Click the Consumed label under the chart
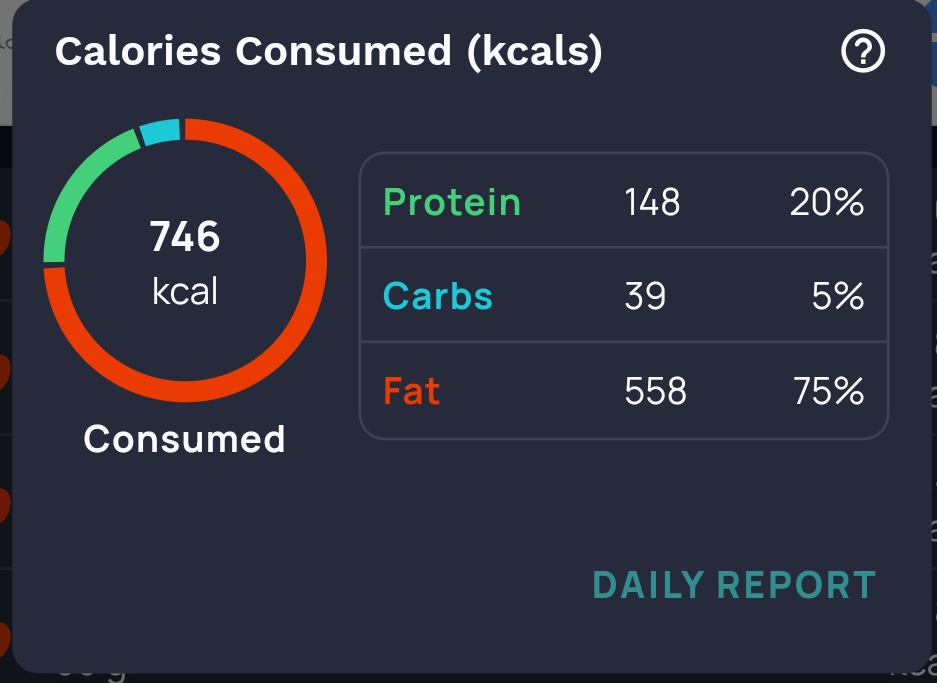 click(185, 439)
